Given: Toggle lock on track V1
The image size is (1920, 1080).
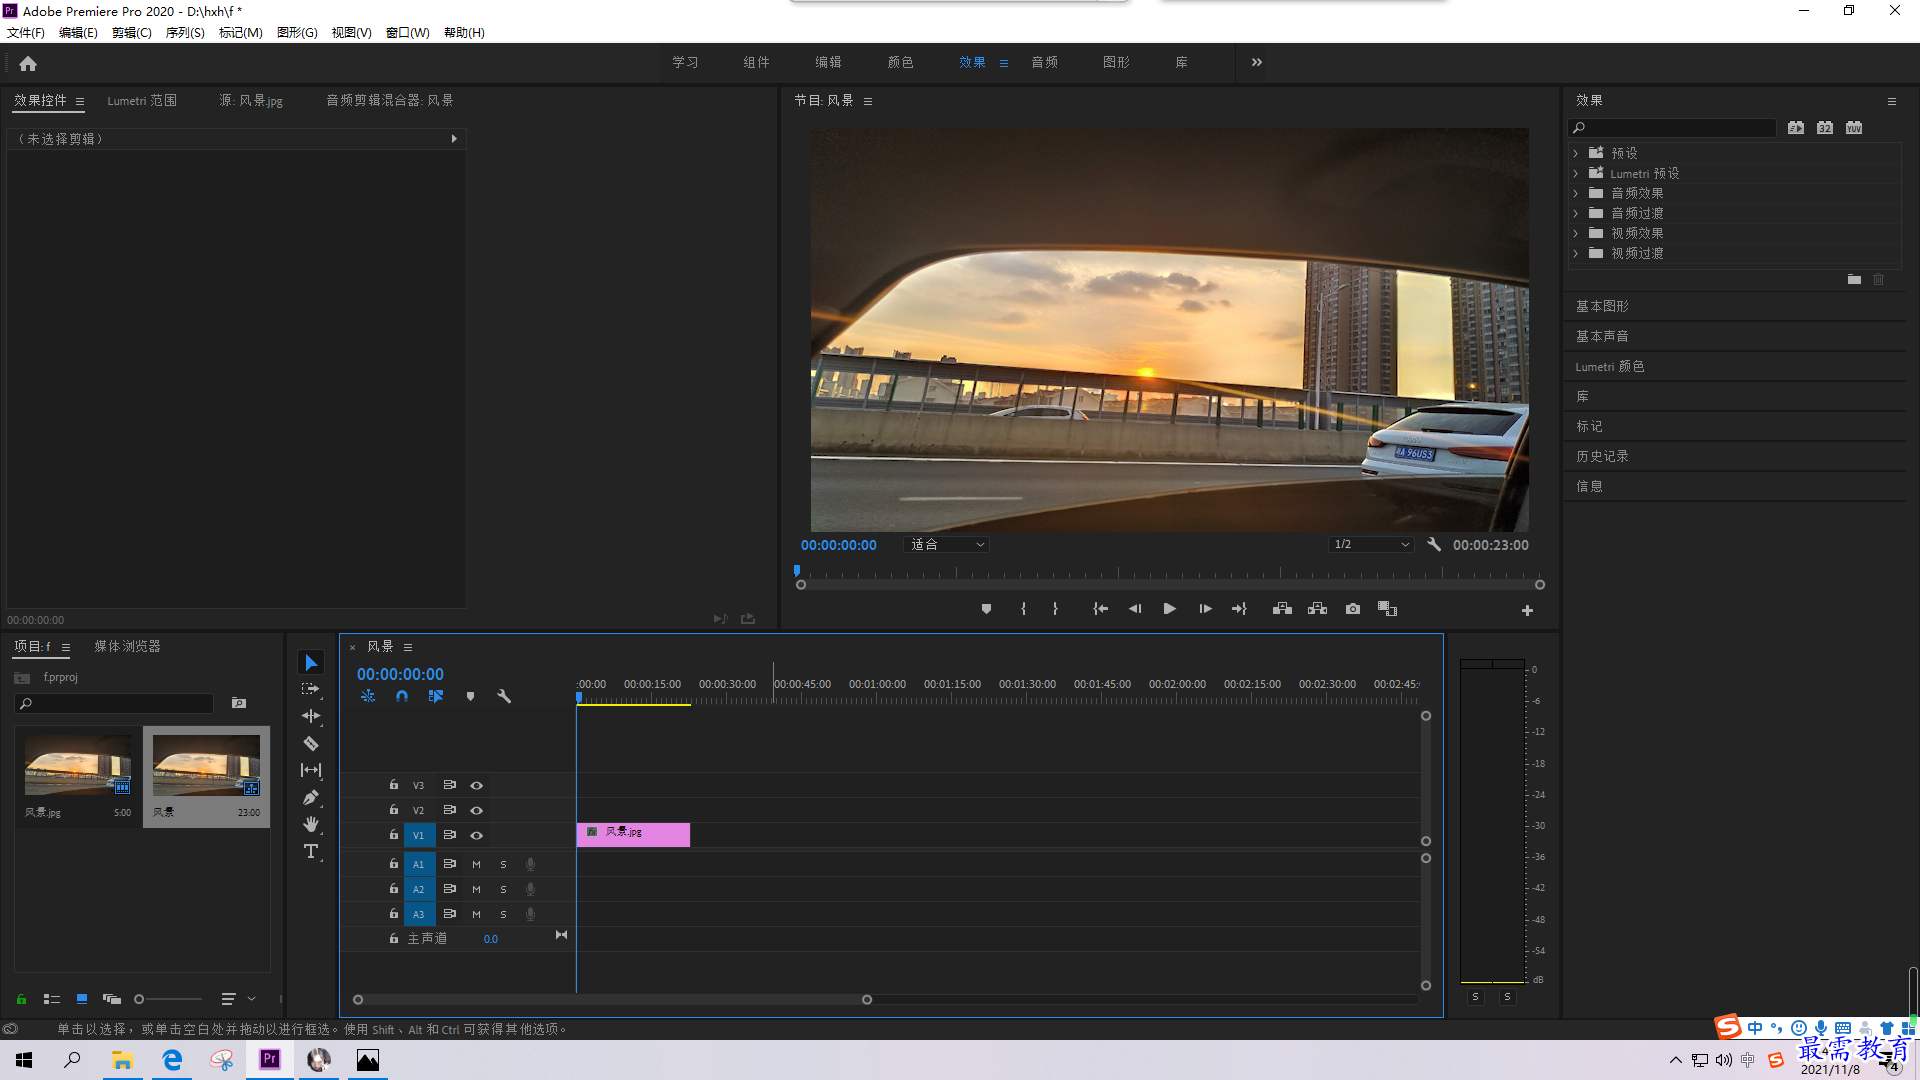Looking at the screenshot, I should point(394,835).
